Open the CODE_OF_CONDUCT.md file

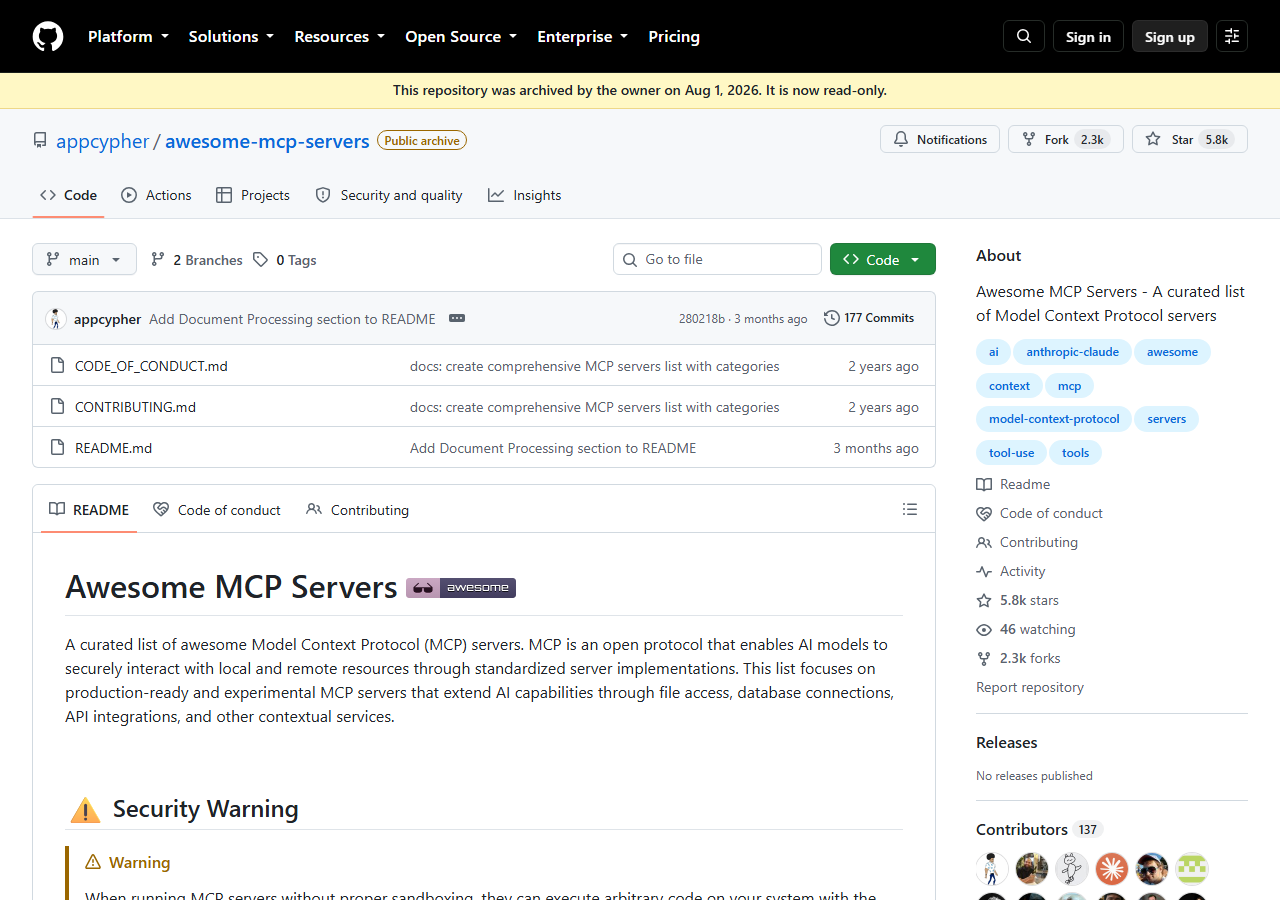(x=151, y=366)
